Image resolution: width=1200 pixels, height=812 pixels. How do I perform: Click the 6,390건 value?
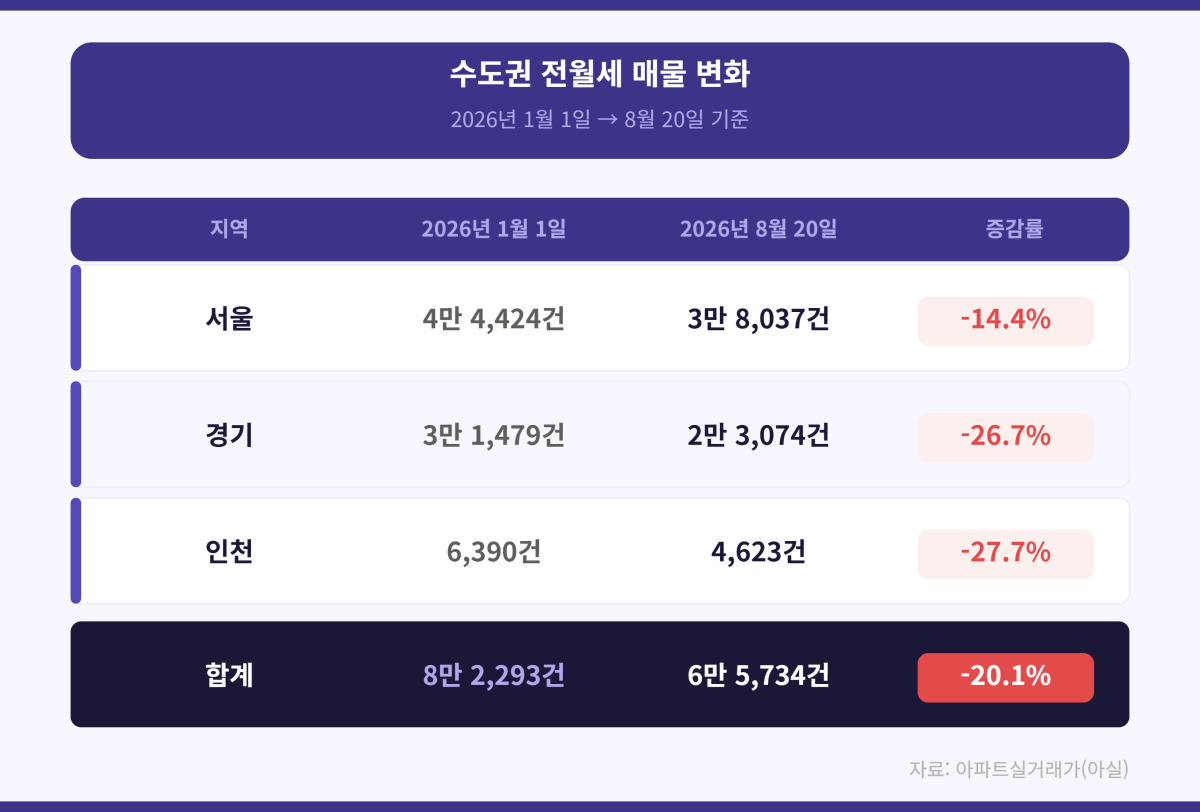point(494,551)
